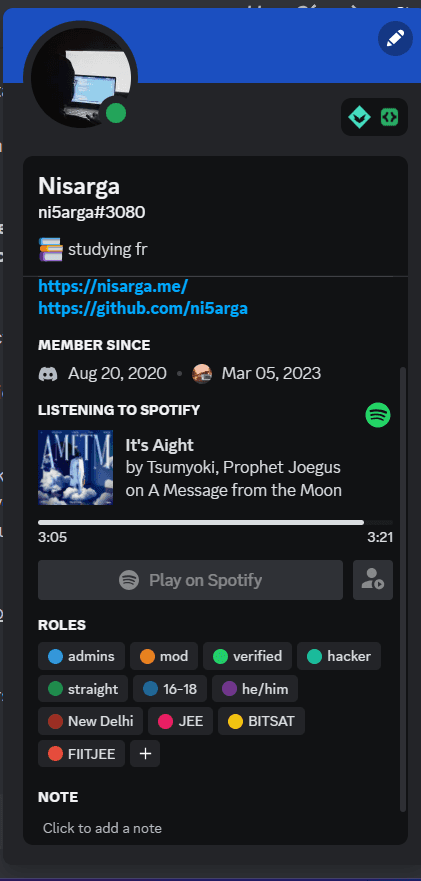Image resolution: width=421 pixels, height=881 pixels.
Task: Click the green Spotify logo icon
Action: [x=378, y=415]
